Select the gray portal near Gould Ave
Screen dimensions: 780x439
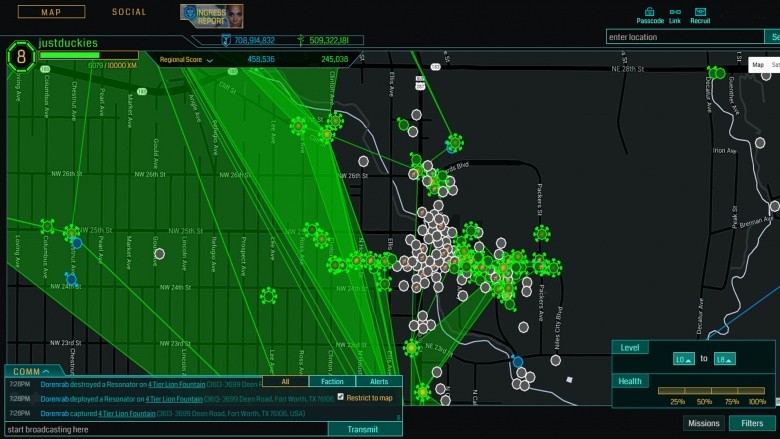tap(159, 254)
